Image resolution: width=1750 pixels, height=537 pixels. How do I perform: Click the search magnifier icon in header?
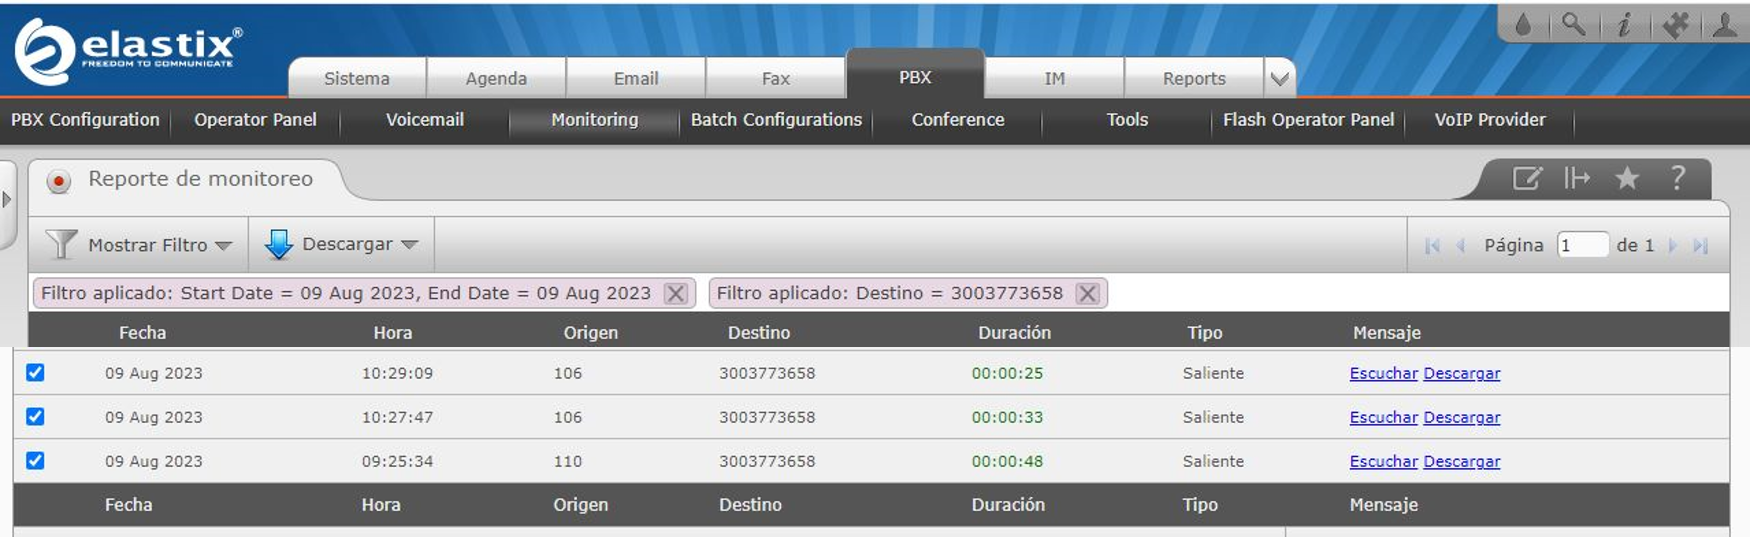[1574, 25]
